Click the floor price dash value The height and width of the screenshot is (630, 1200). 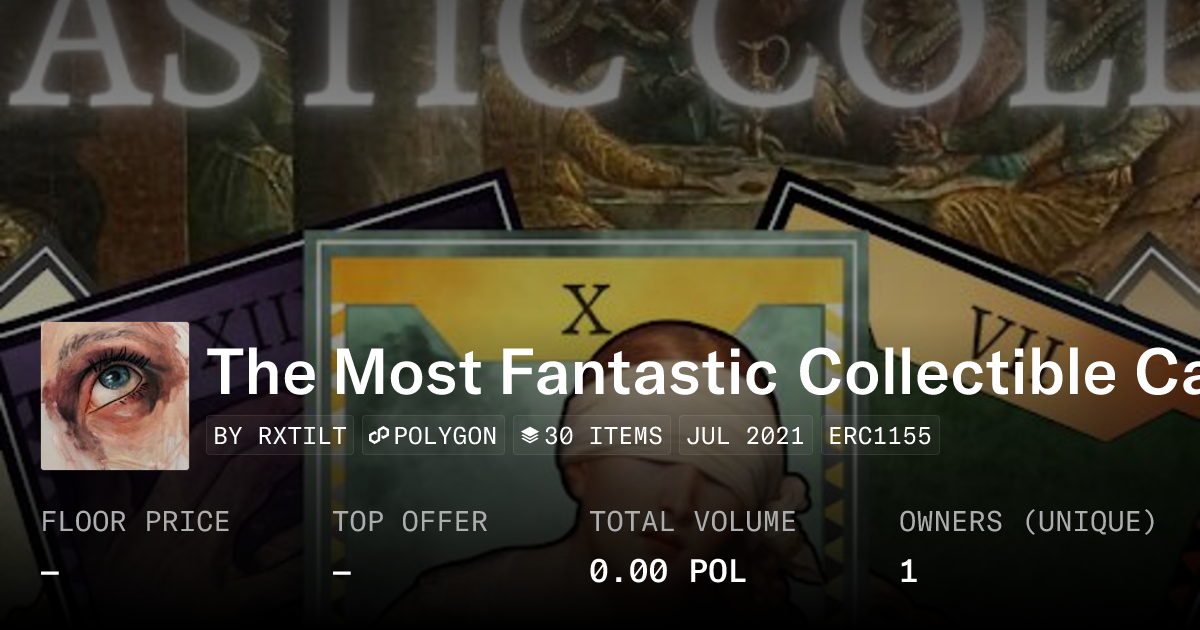pyautogui.click(x=50, y=573)
